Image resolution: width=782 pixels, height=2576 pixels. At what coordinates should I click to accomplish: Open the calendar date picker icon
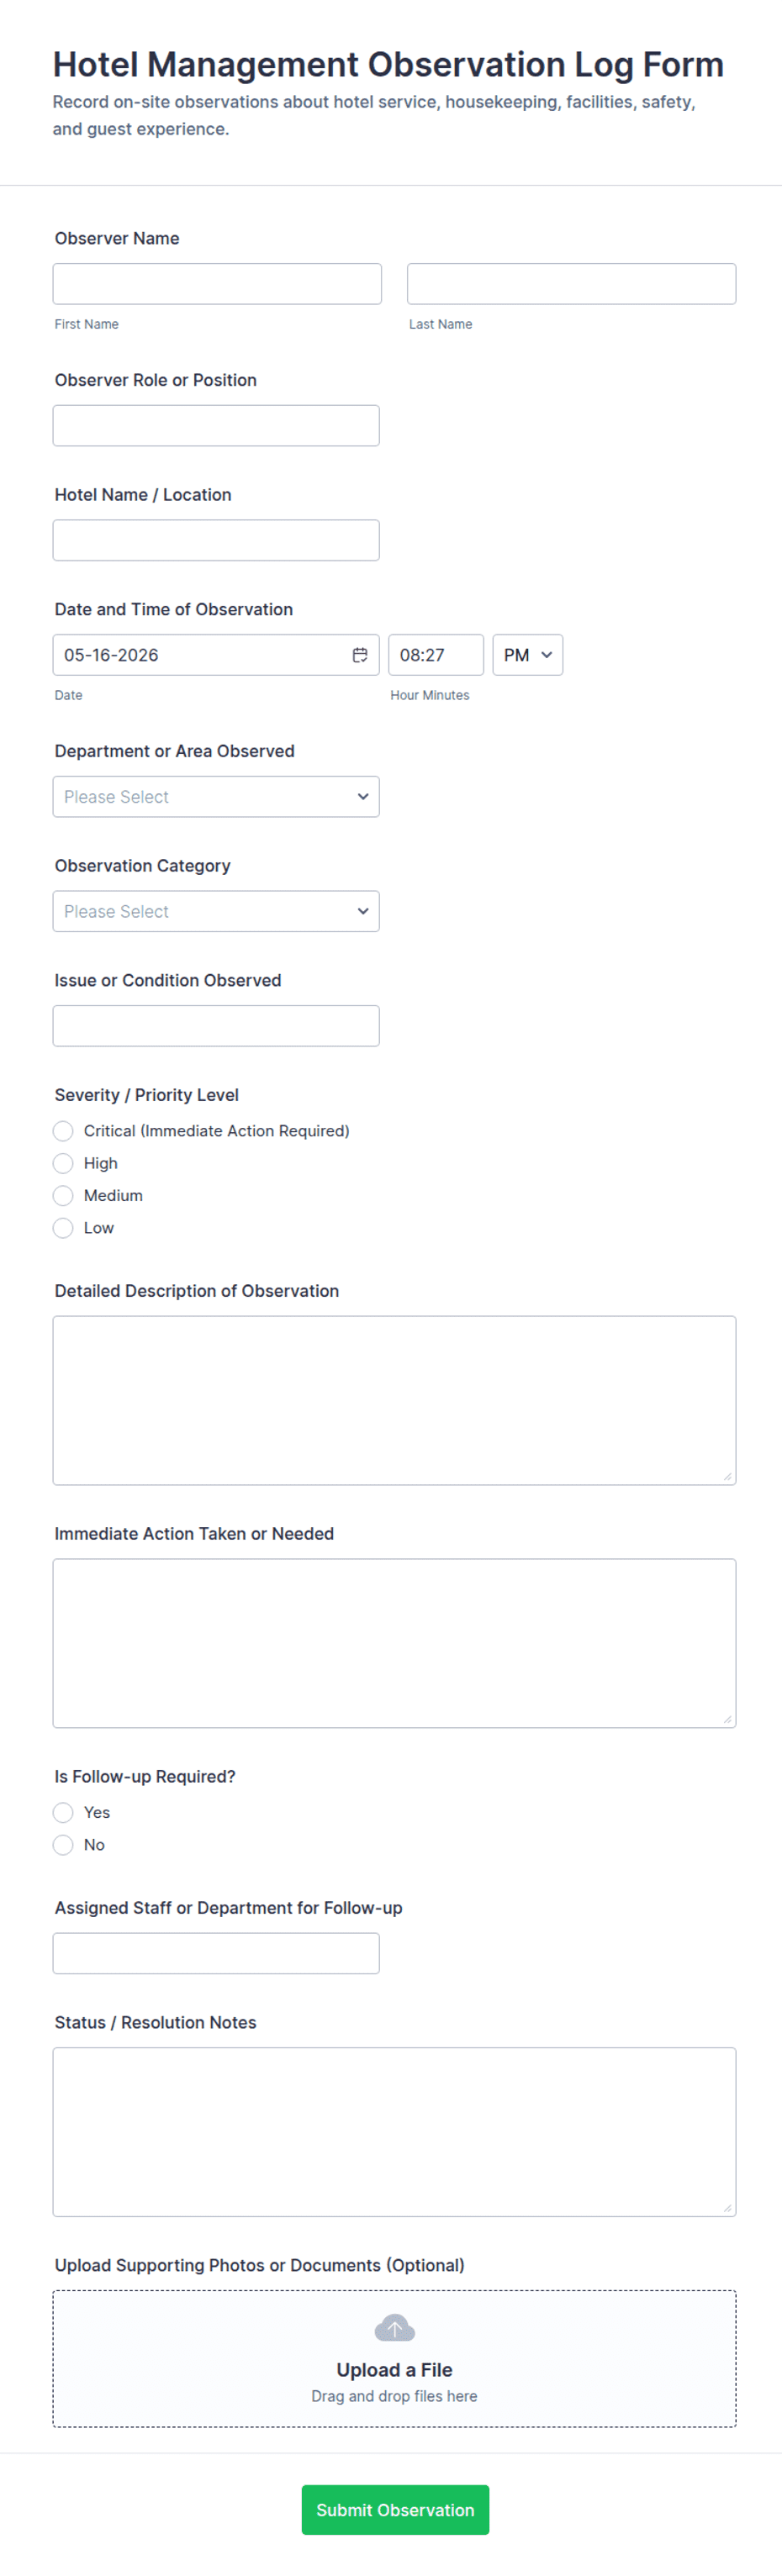click(360, 655)
